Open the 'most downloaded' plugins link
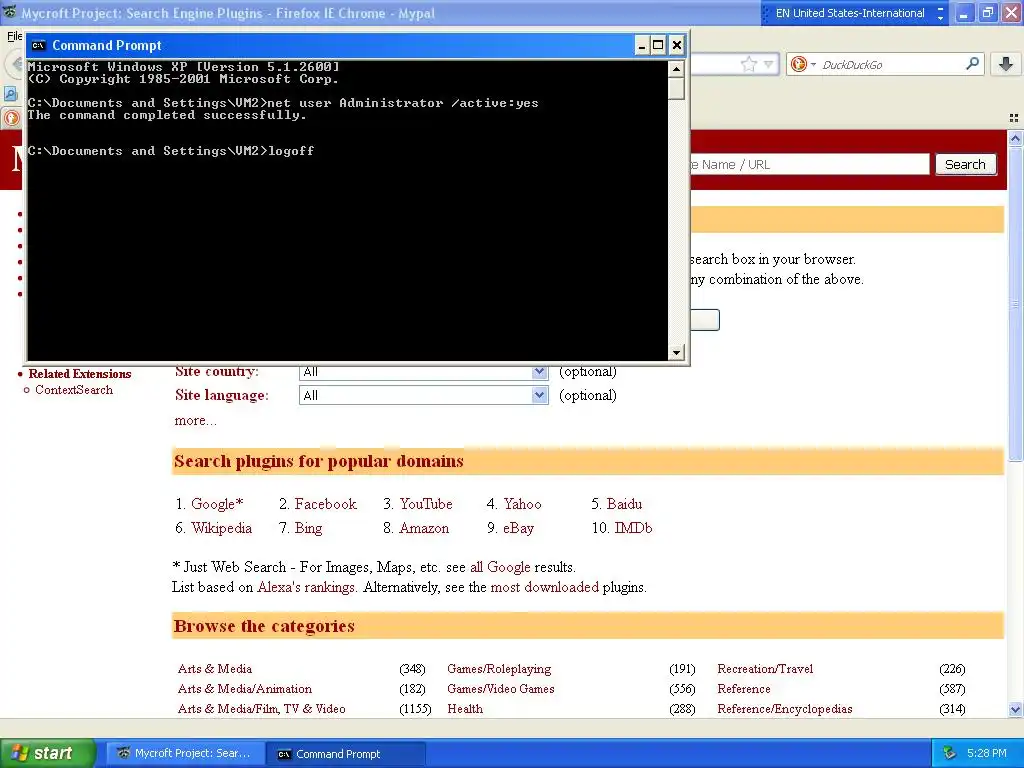The image size is (1024, 768). pos(544,587)
